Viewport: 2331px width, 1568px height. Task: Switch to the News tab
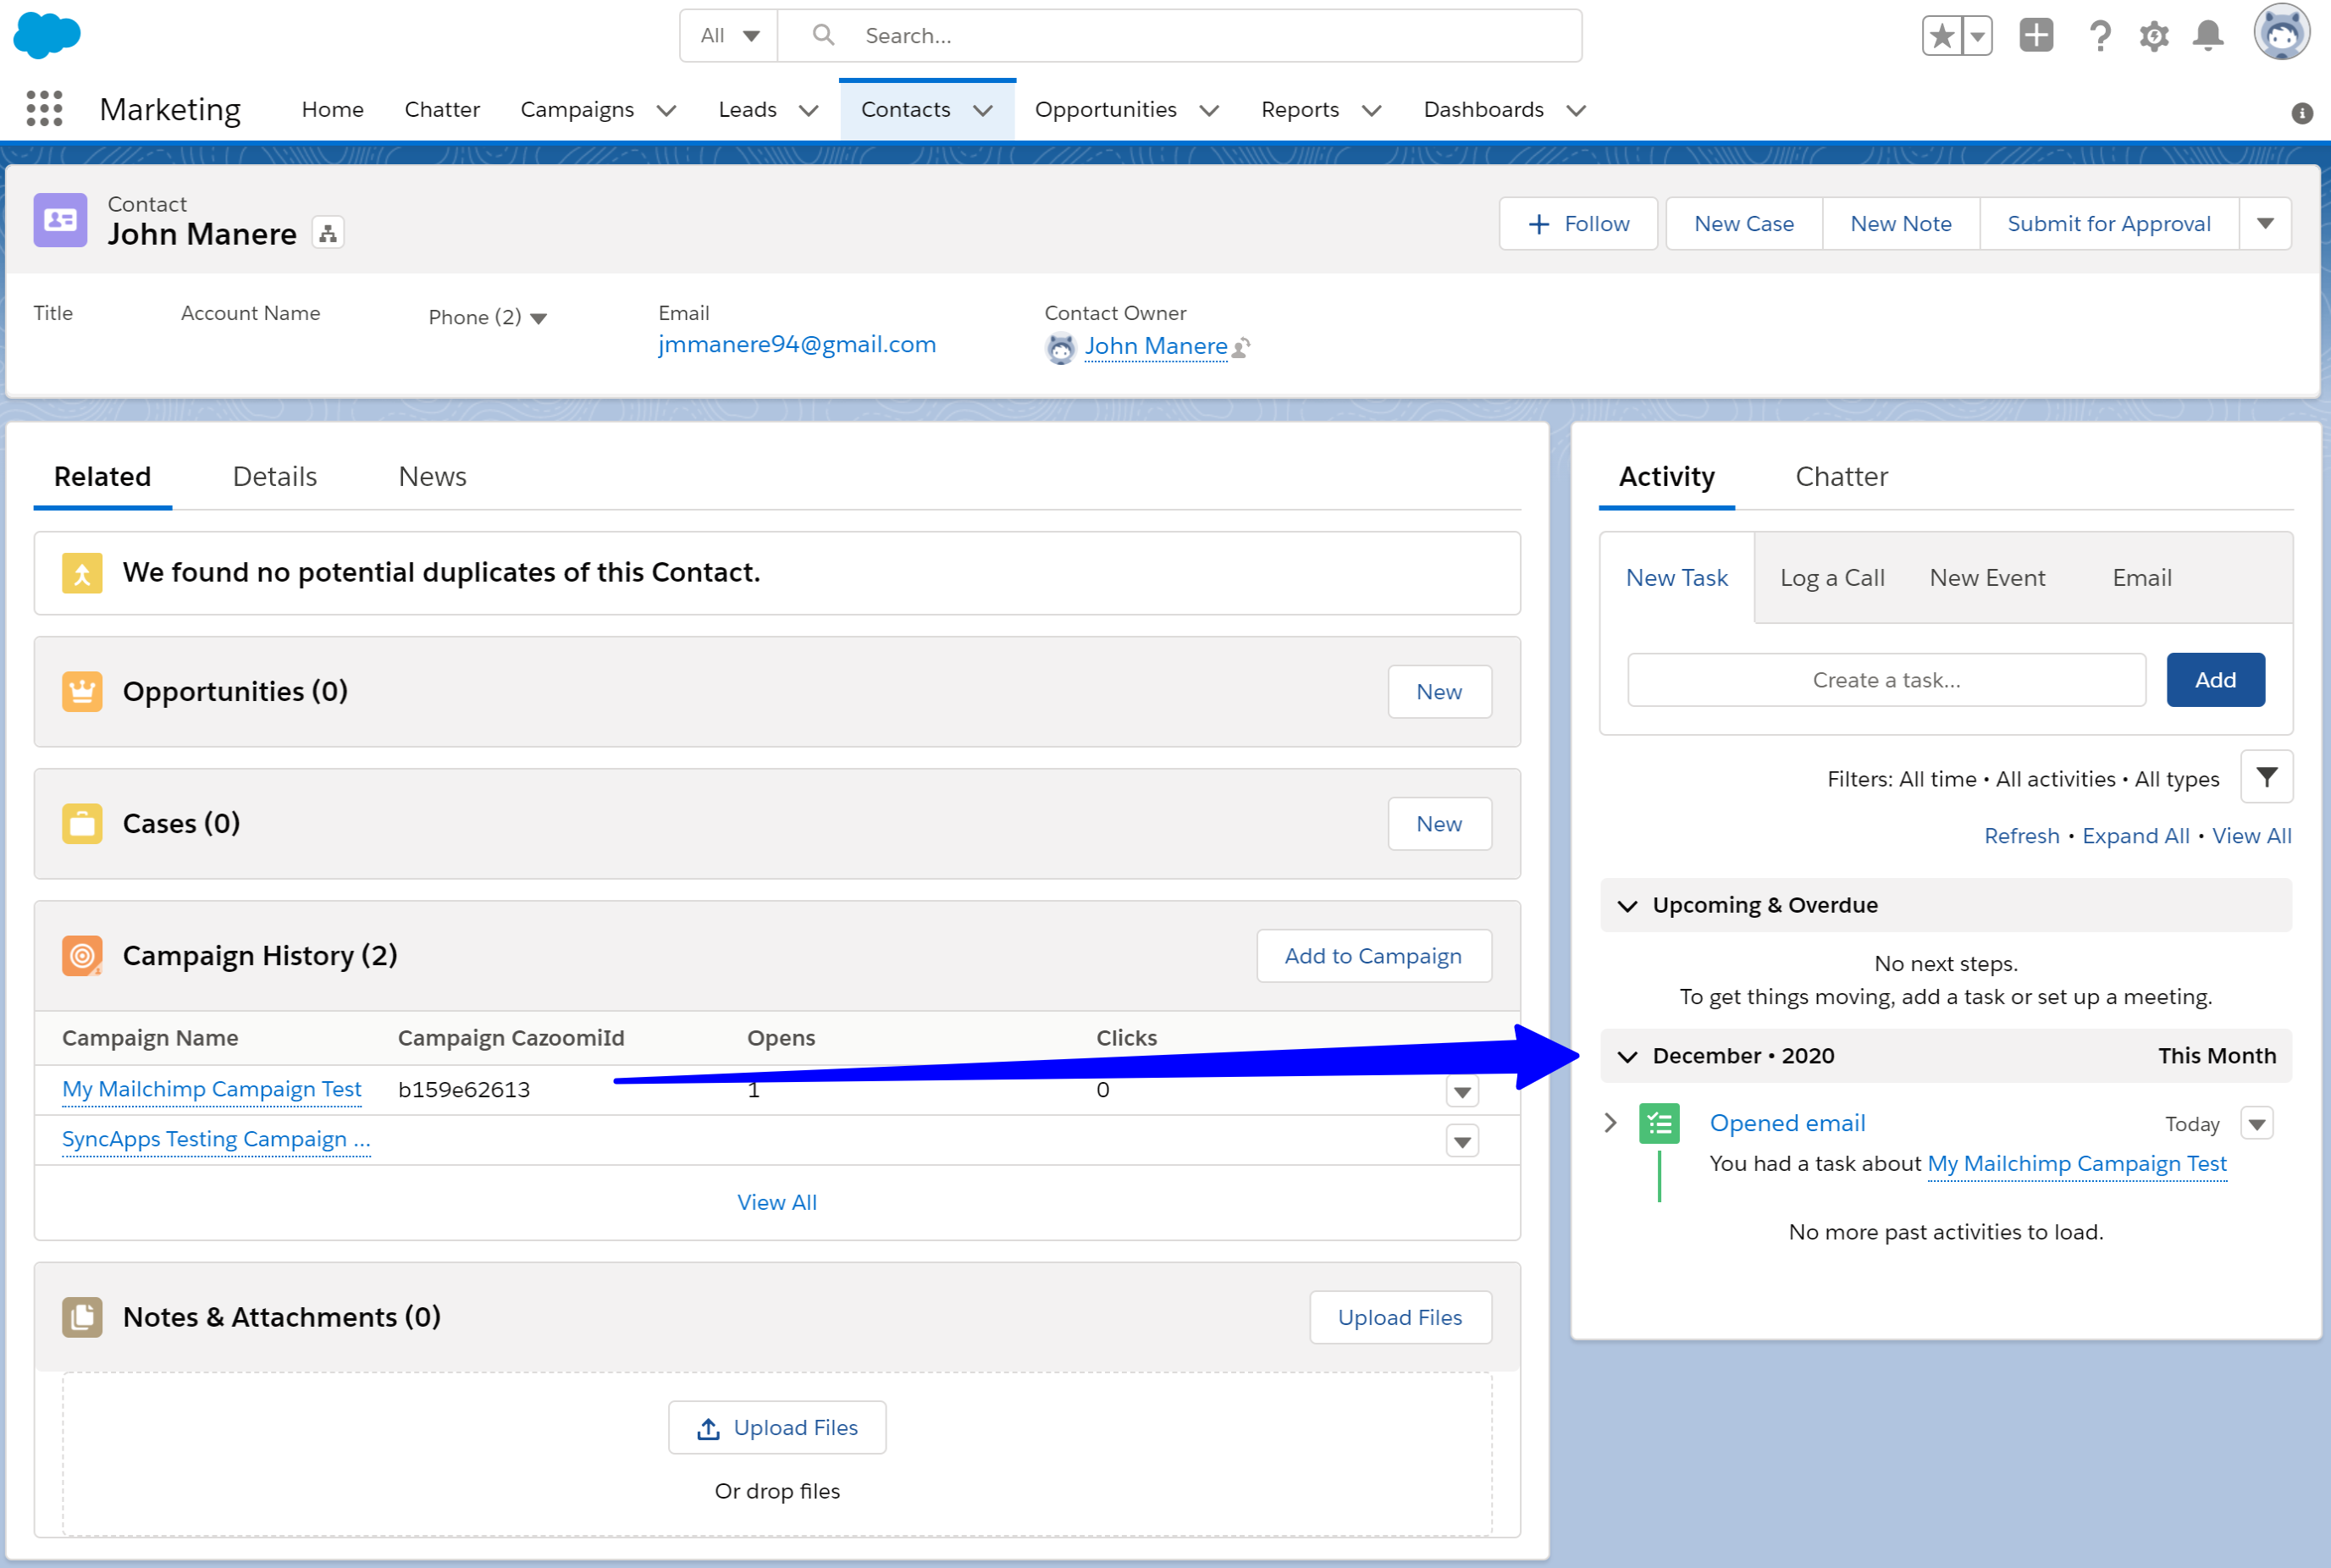[x=432, y=476]
